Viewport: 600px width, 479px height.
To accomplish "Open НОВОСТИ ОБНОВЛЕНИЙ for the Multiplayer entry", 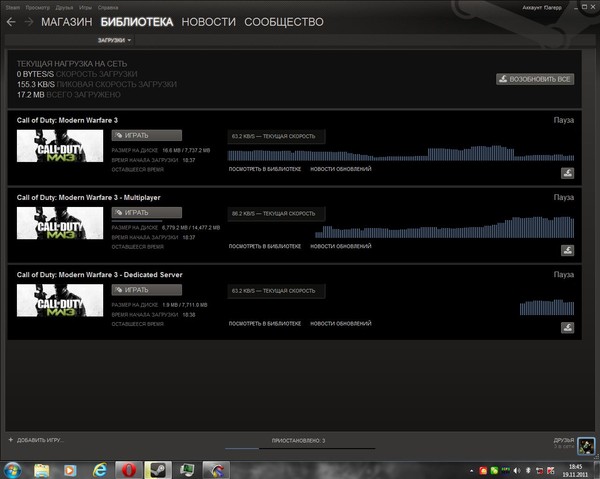I will 341,246.
